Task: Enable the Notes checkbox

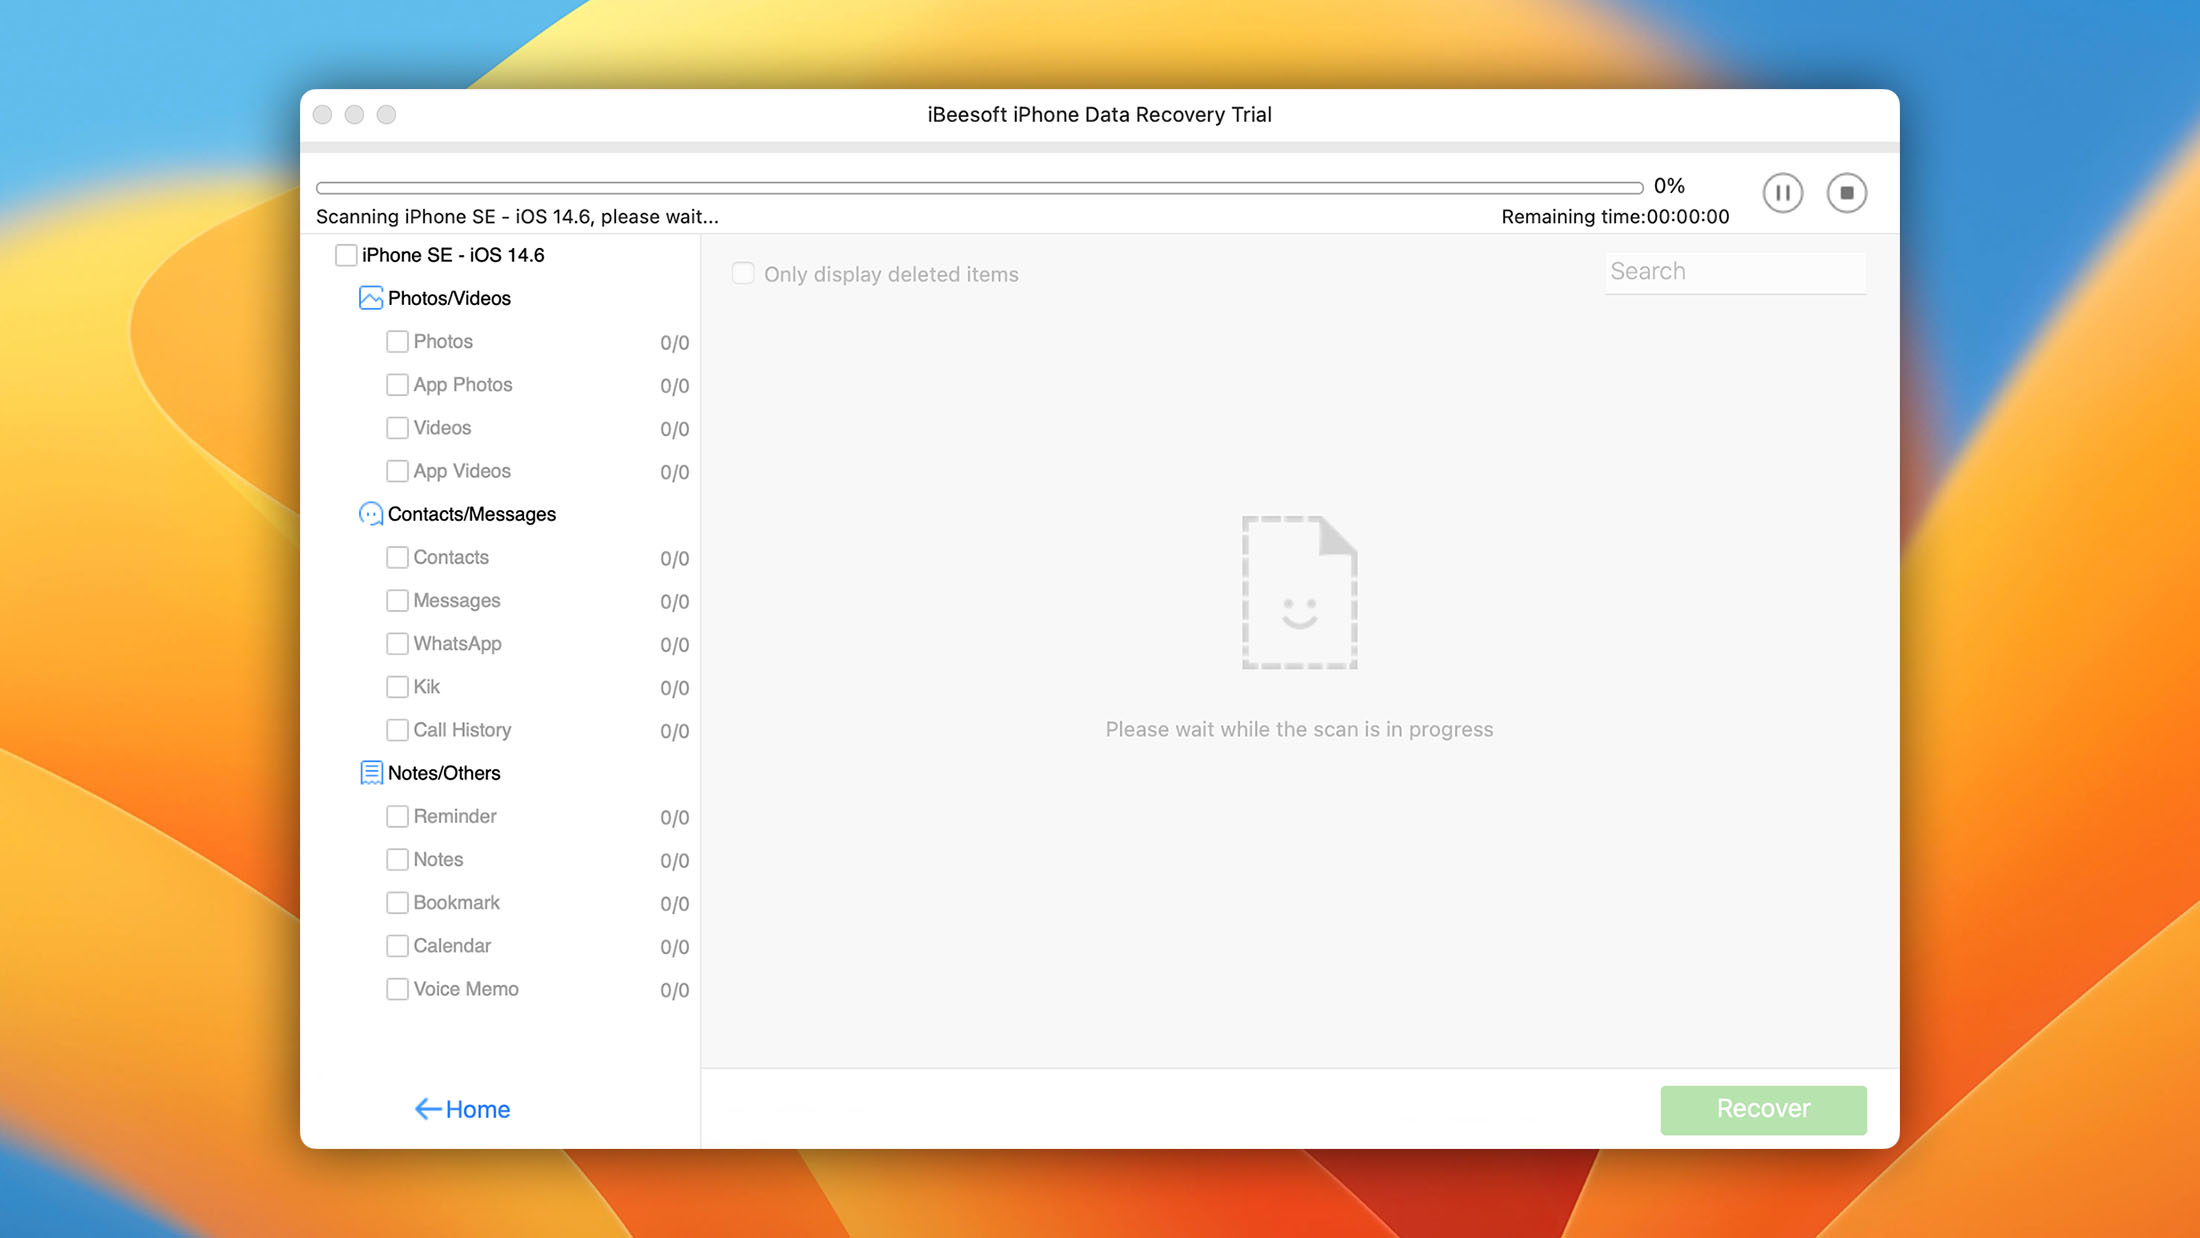Action: pyautogui.click(x=397, y=860)
